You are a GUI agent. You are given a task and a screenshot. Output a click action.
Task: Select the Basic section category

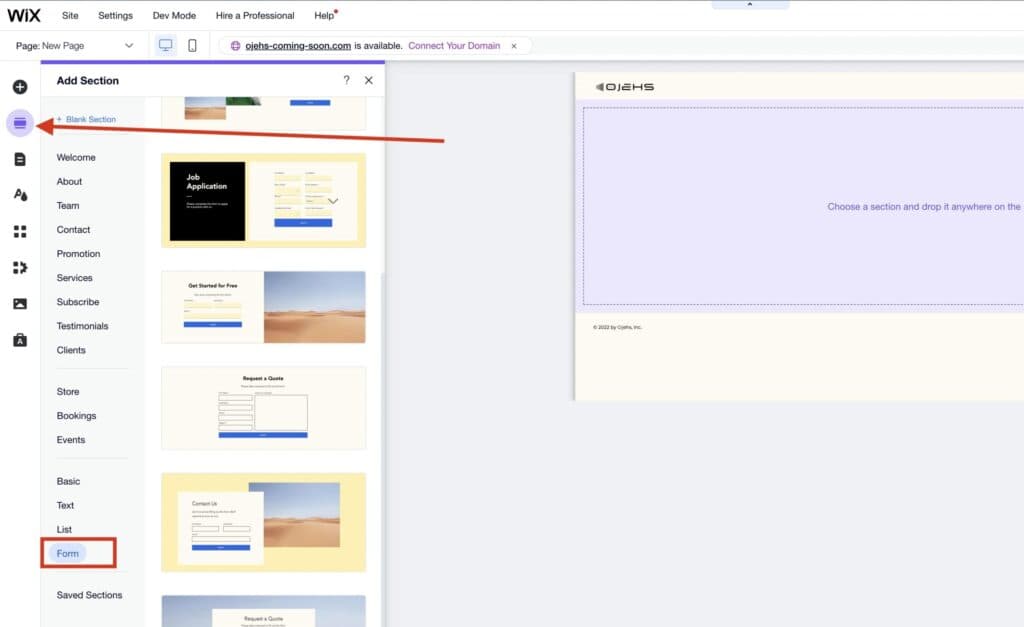(68, 481)
